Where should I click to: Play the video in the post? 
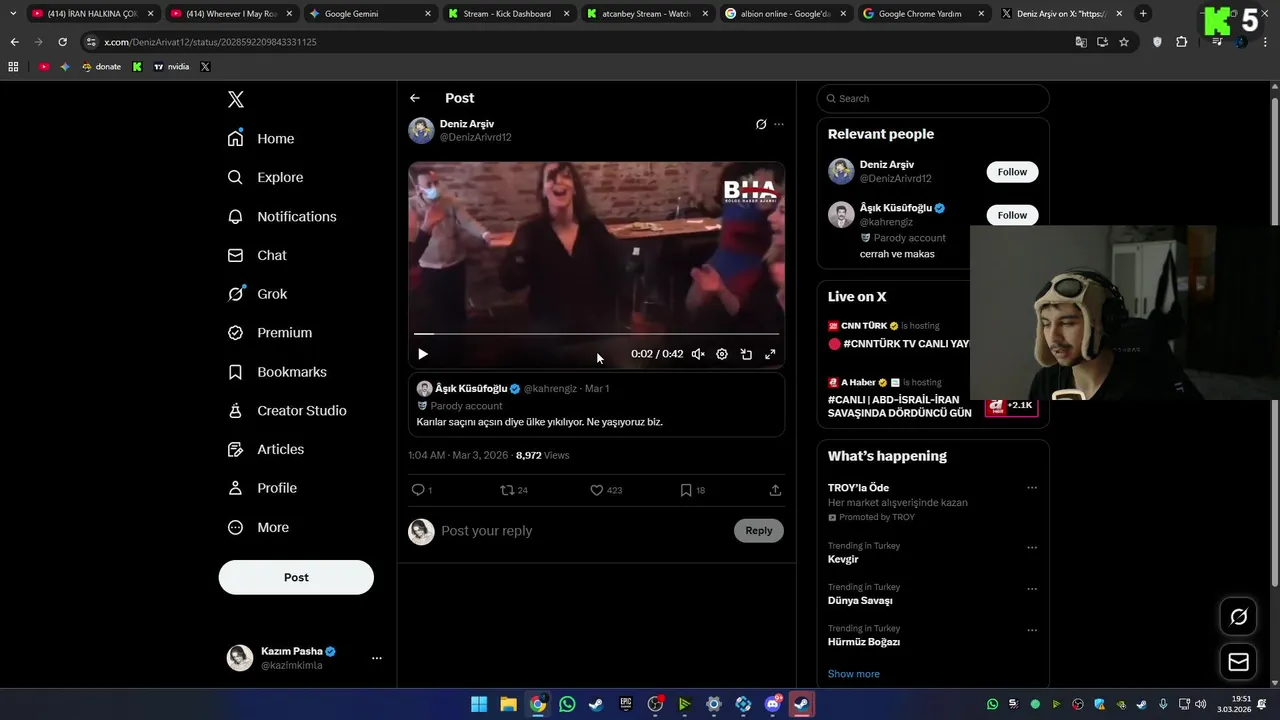tap(423, 354)
